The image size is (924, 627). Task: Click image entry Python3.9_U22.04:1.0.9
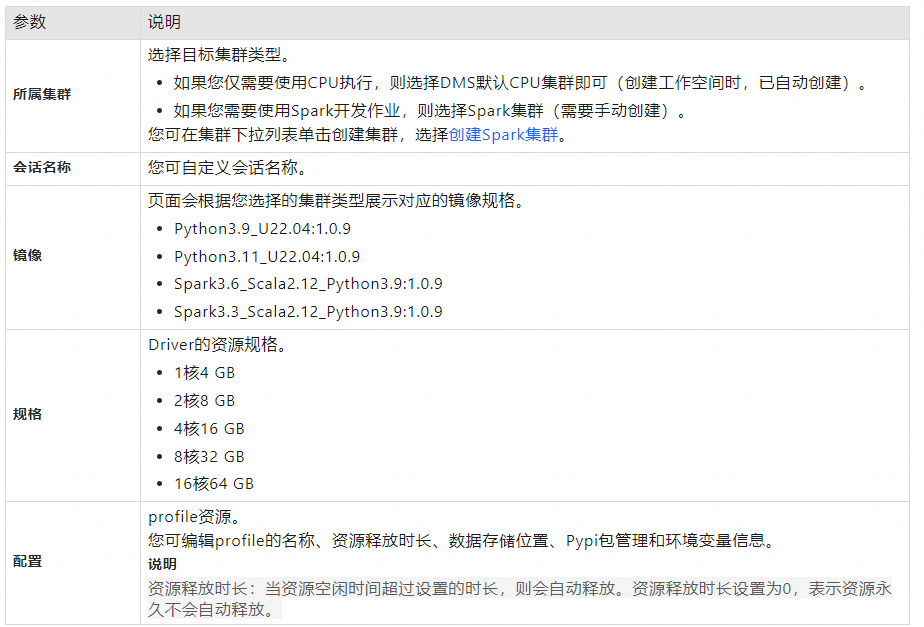point(262,229)
